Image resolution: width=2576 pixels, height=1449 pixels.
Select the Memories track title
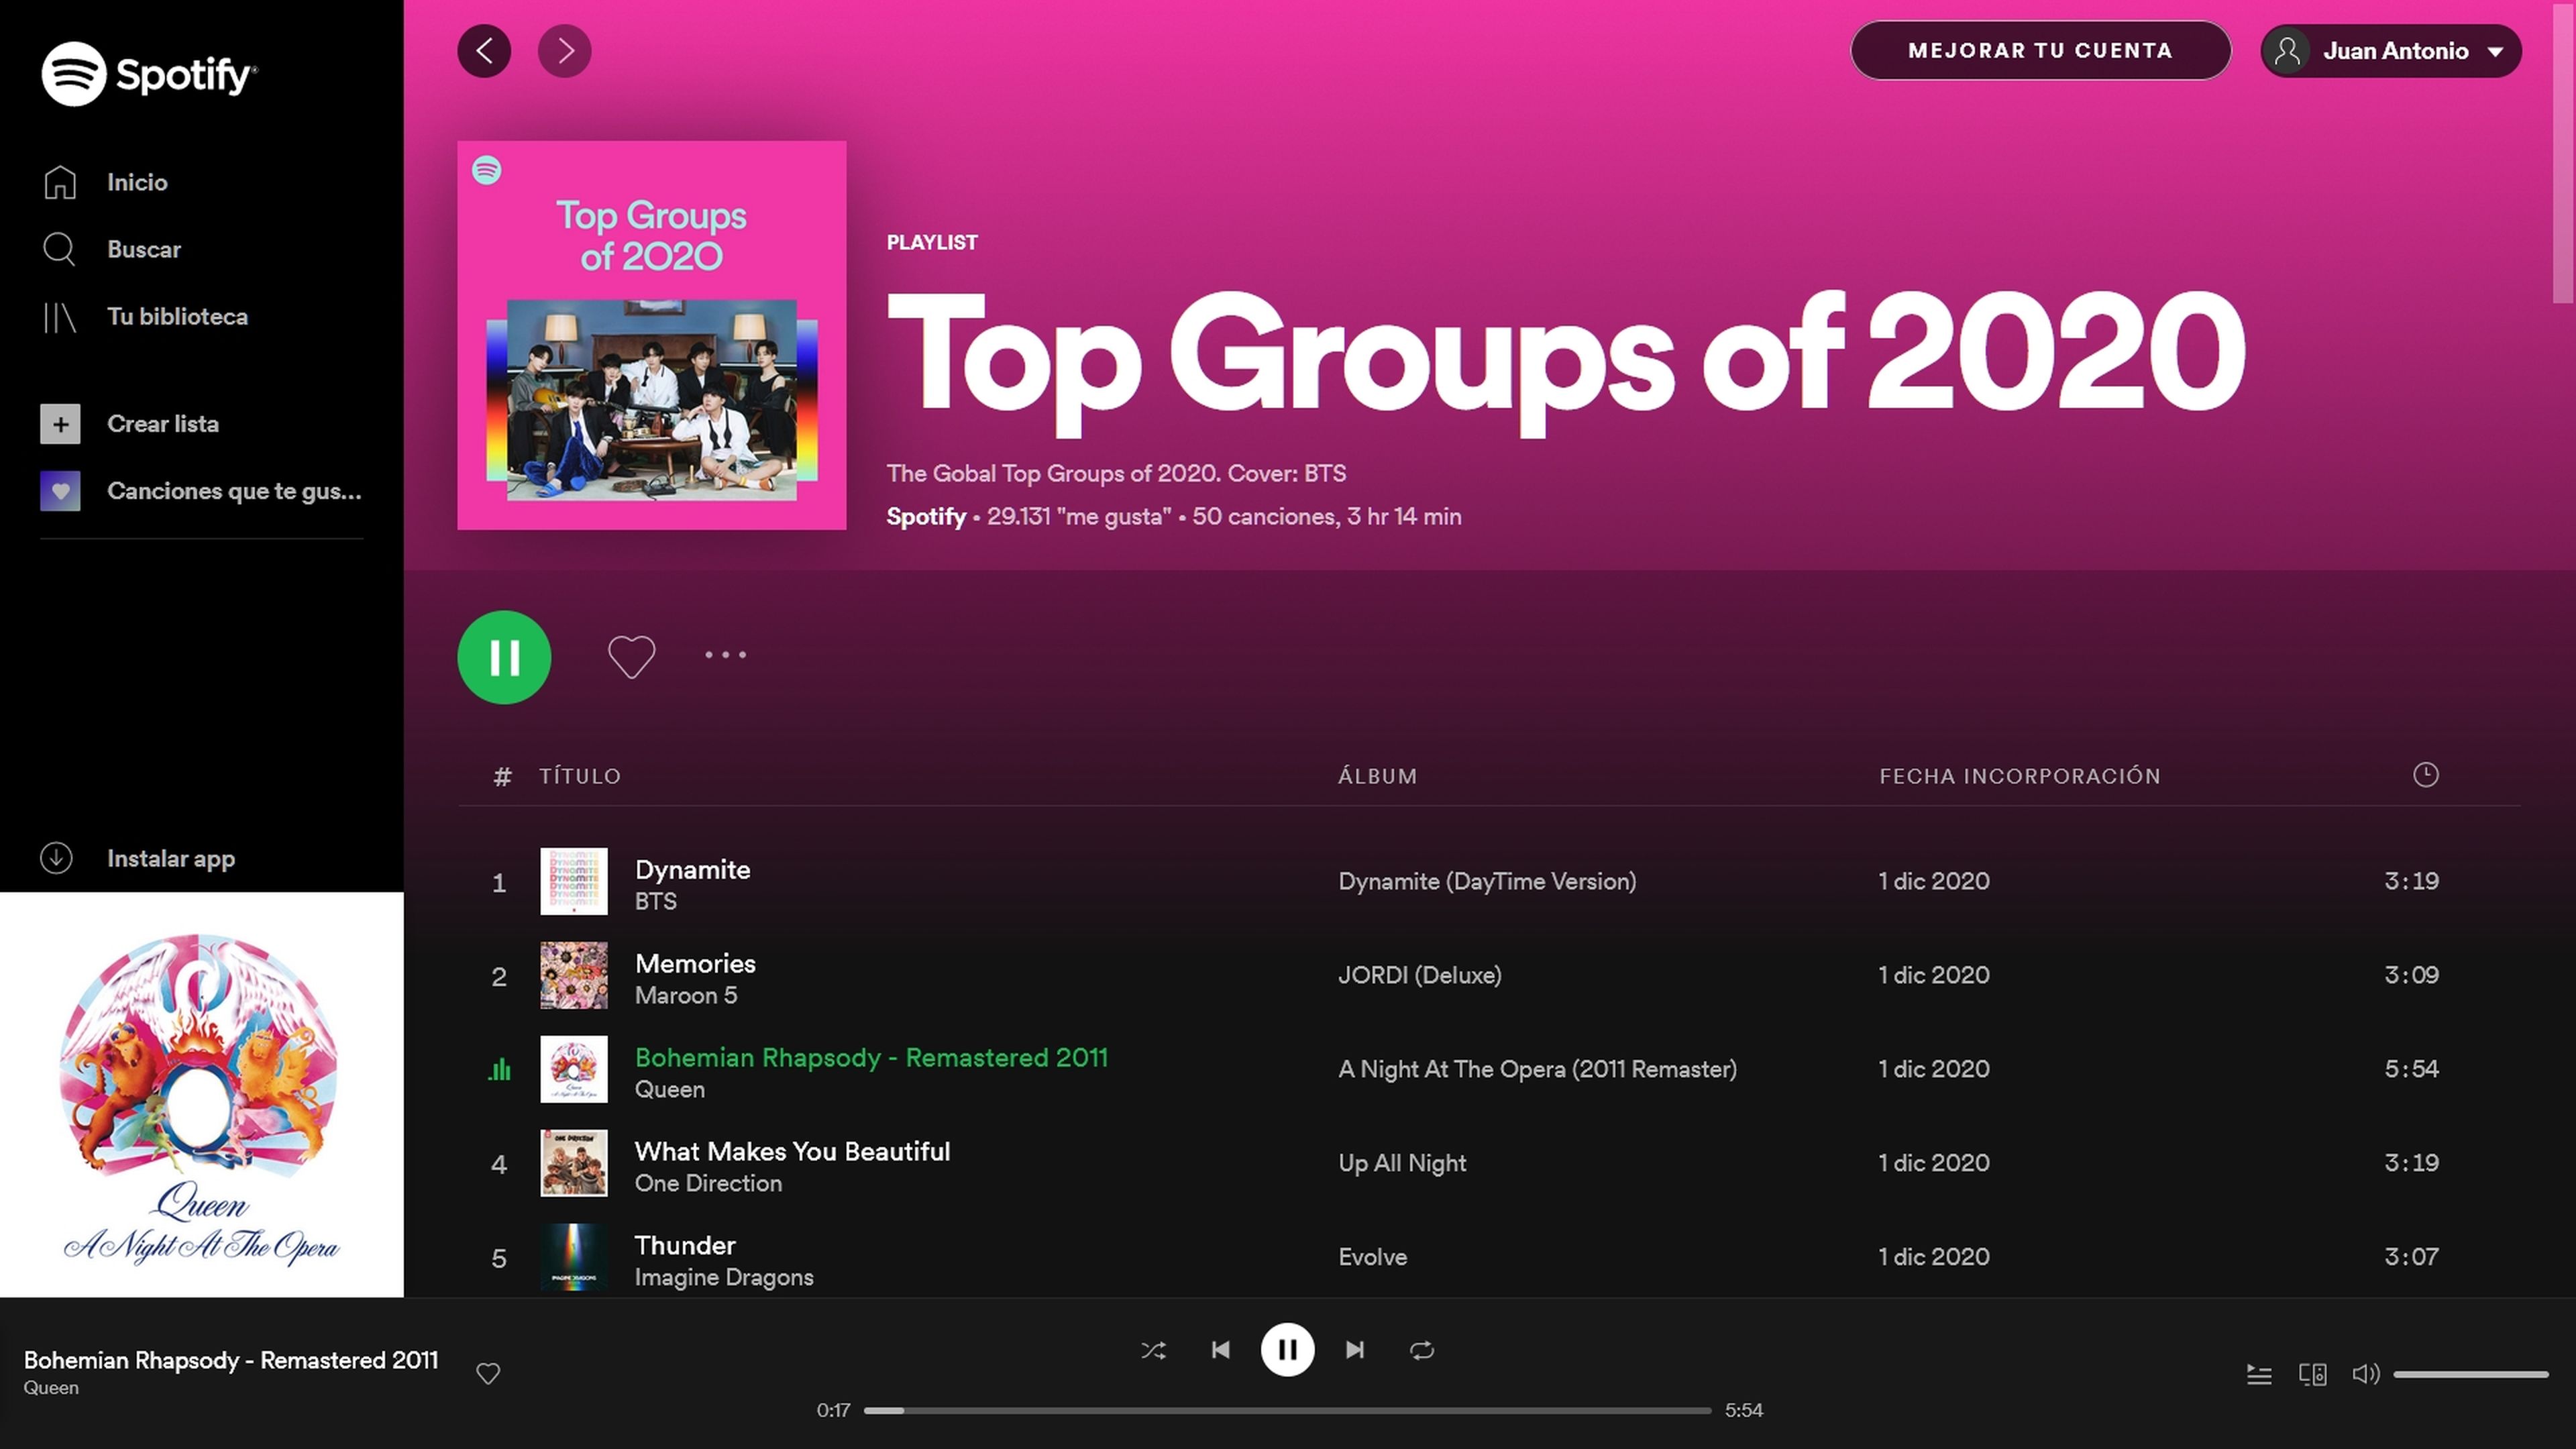pos(695,963)
